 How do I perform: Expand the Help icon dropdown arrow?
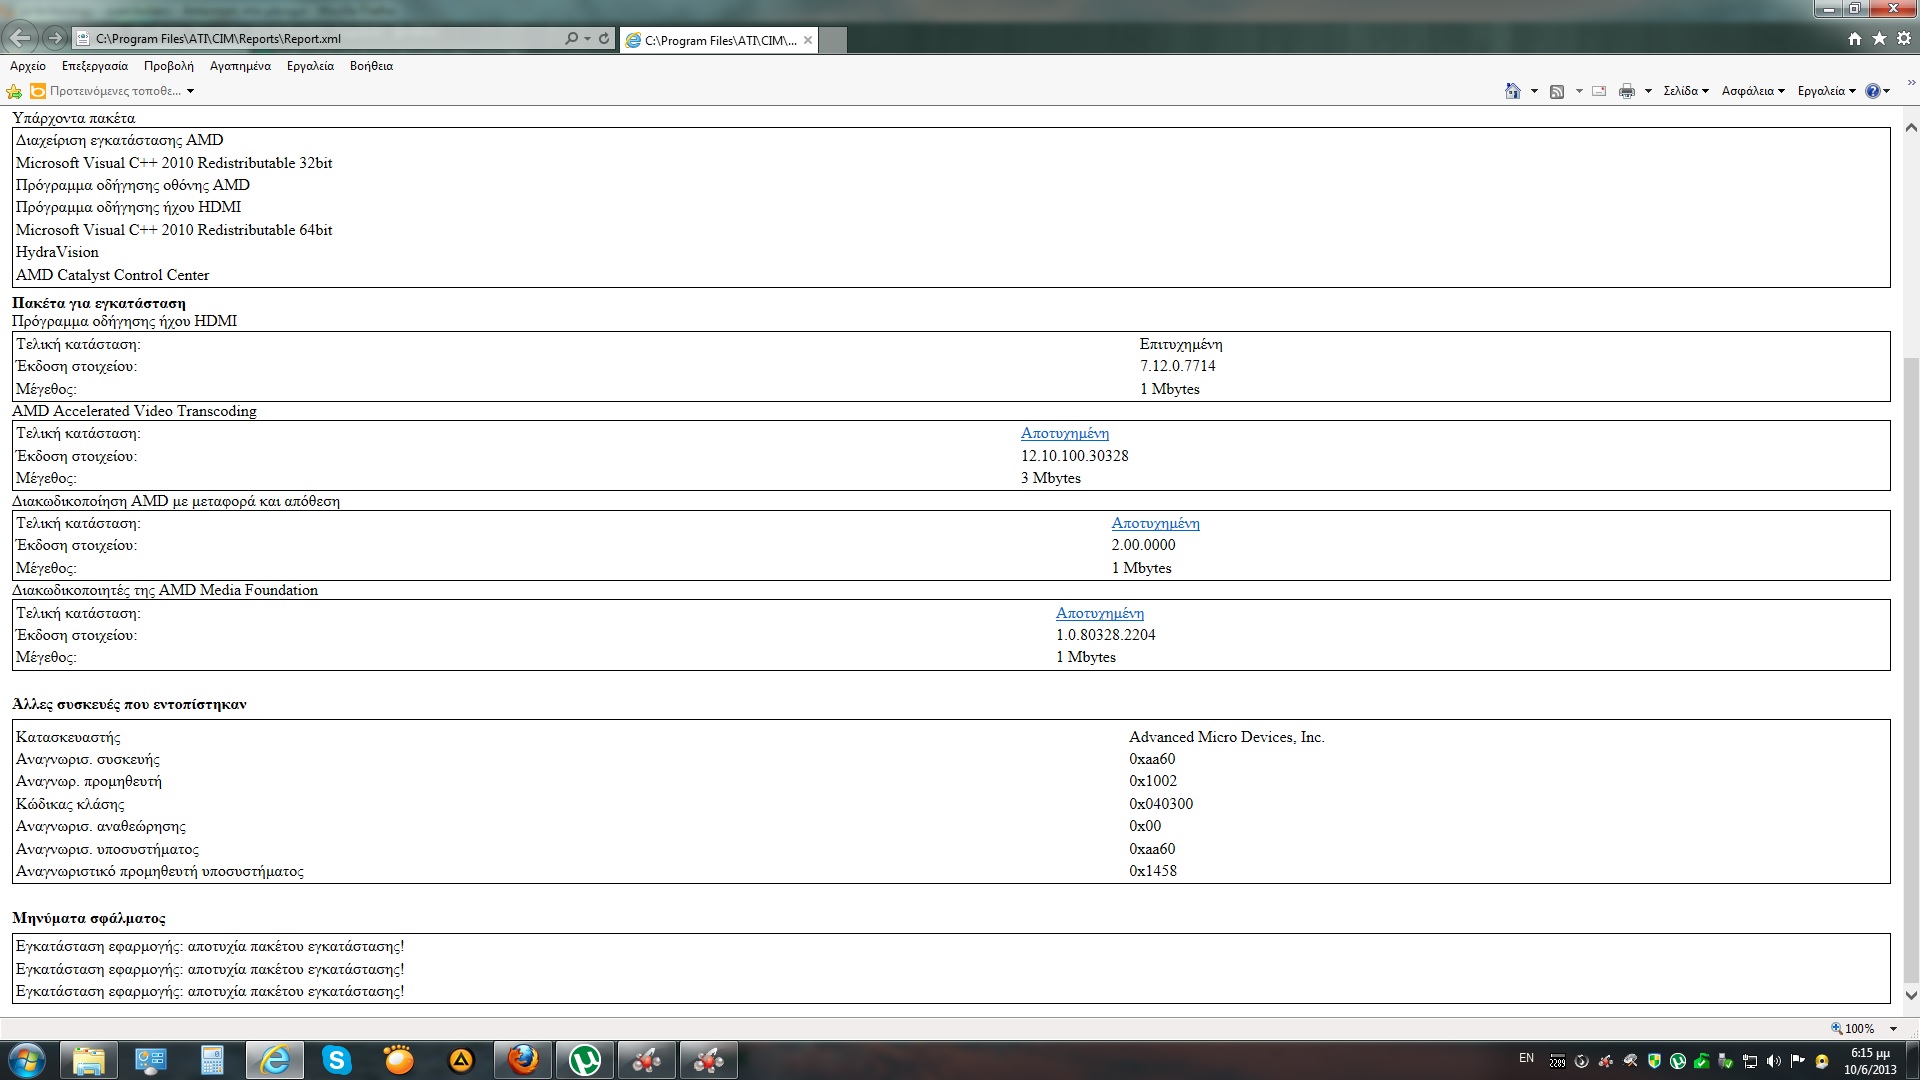point(1887,91)
